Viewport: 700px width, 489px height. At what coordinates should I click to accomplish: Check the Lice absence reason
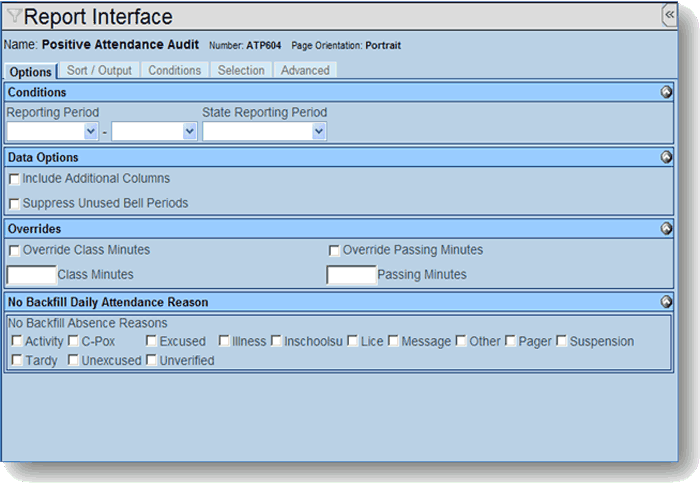click(353, 341)
